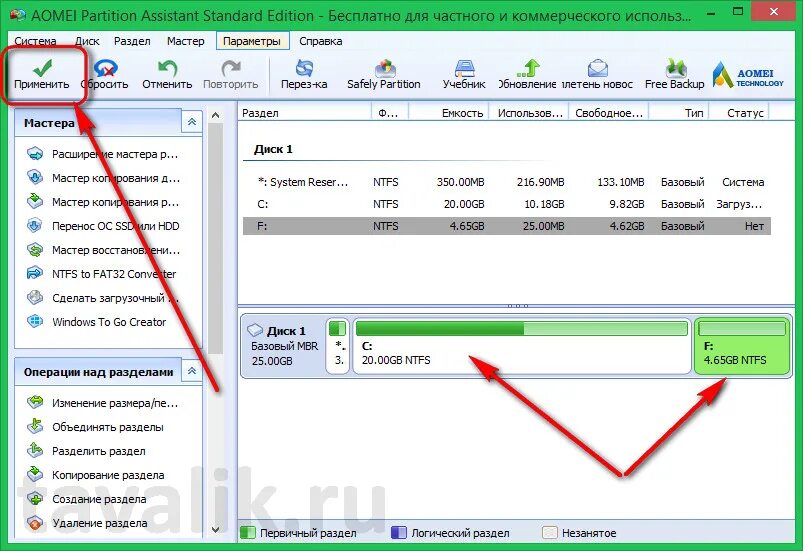Launch Мастер копирования раздела wizard
803x551 pixels.
102,202
